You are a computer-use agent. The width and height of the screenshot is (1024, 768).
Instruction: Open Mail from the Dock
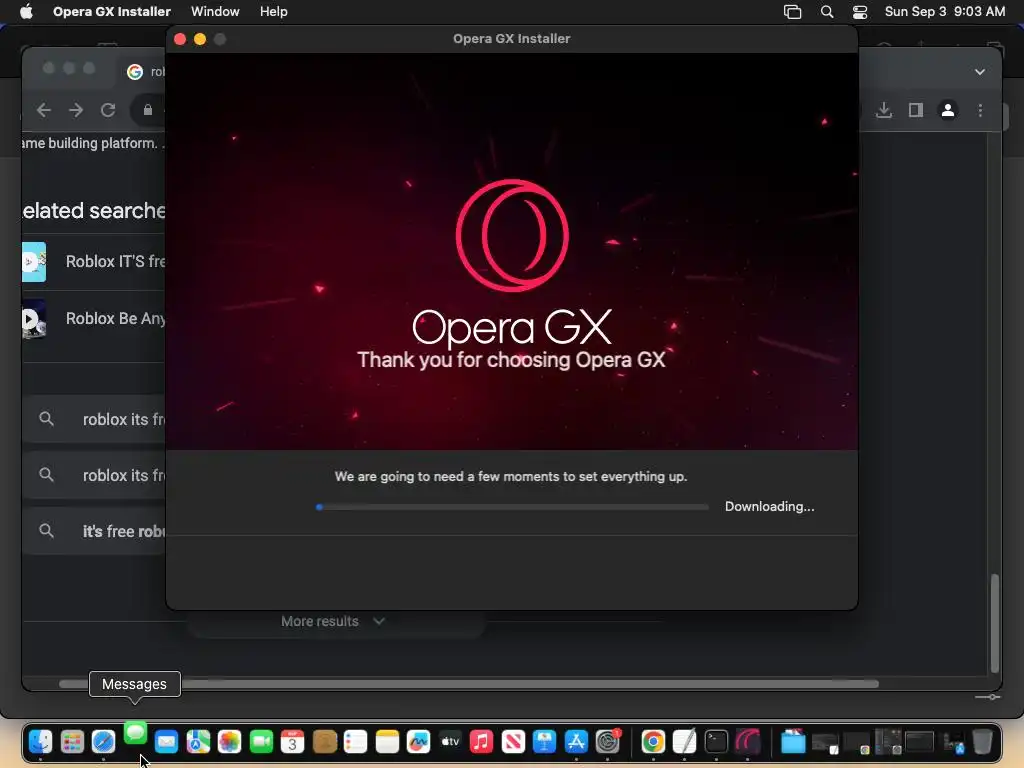coord(167,742)
